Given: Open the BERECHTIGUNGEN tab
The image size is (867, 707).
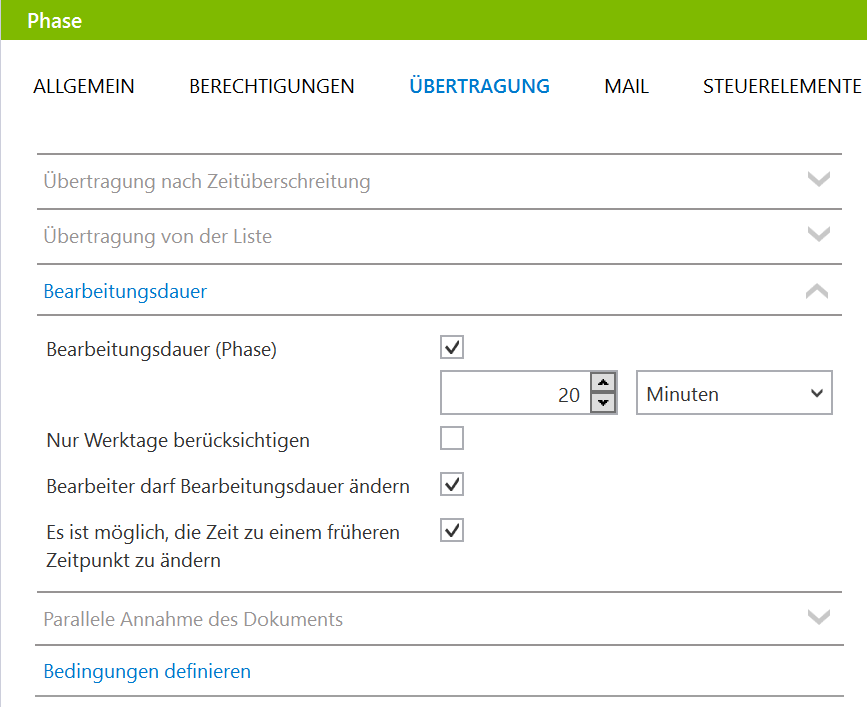Looking at the screenshot, I should (x=271, y=86).
